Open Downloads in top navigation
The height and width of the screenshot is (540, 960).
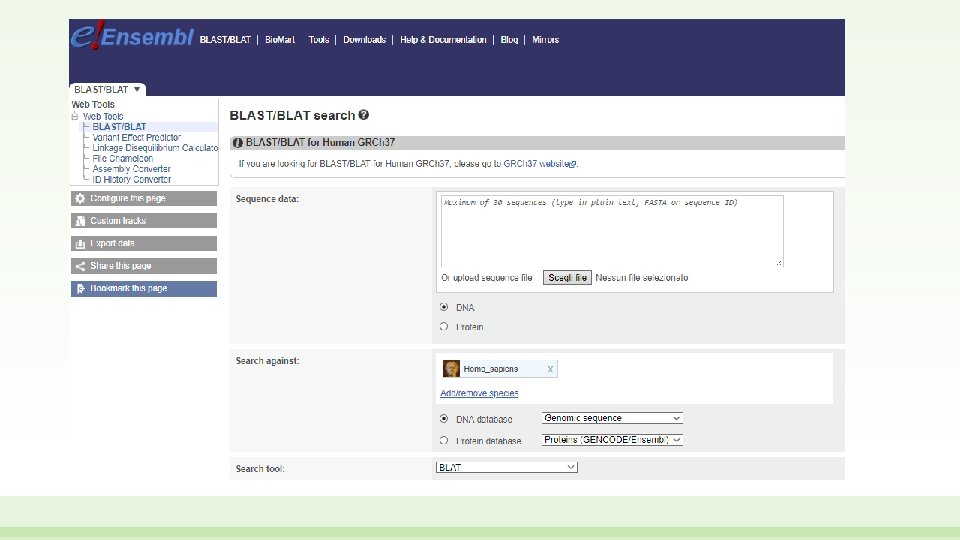tap(364, 40)
